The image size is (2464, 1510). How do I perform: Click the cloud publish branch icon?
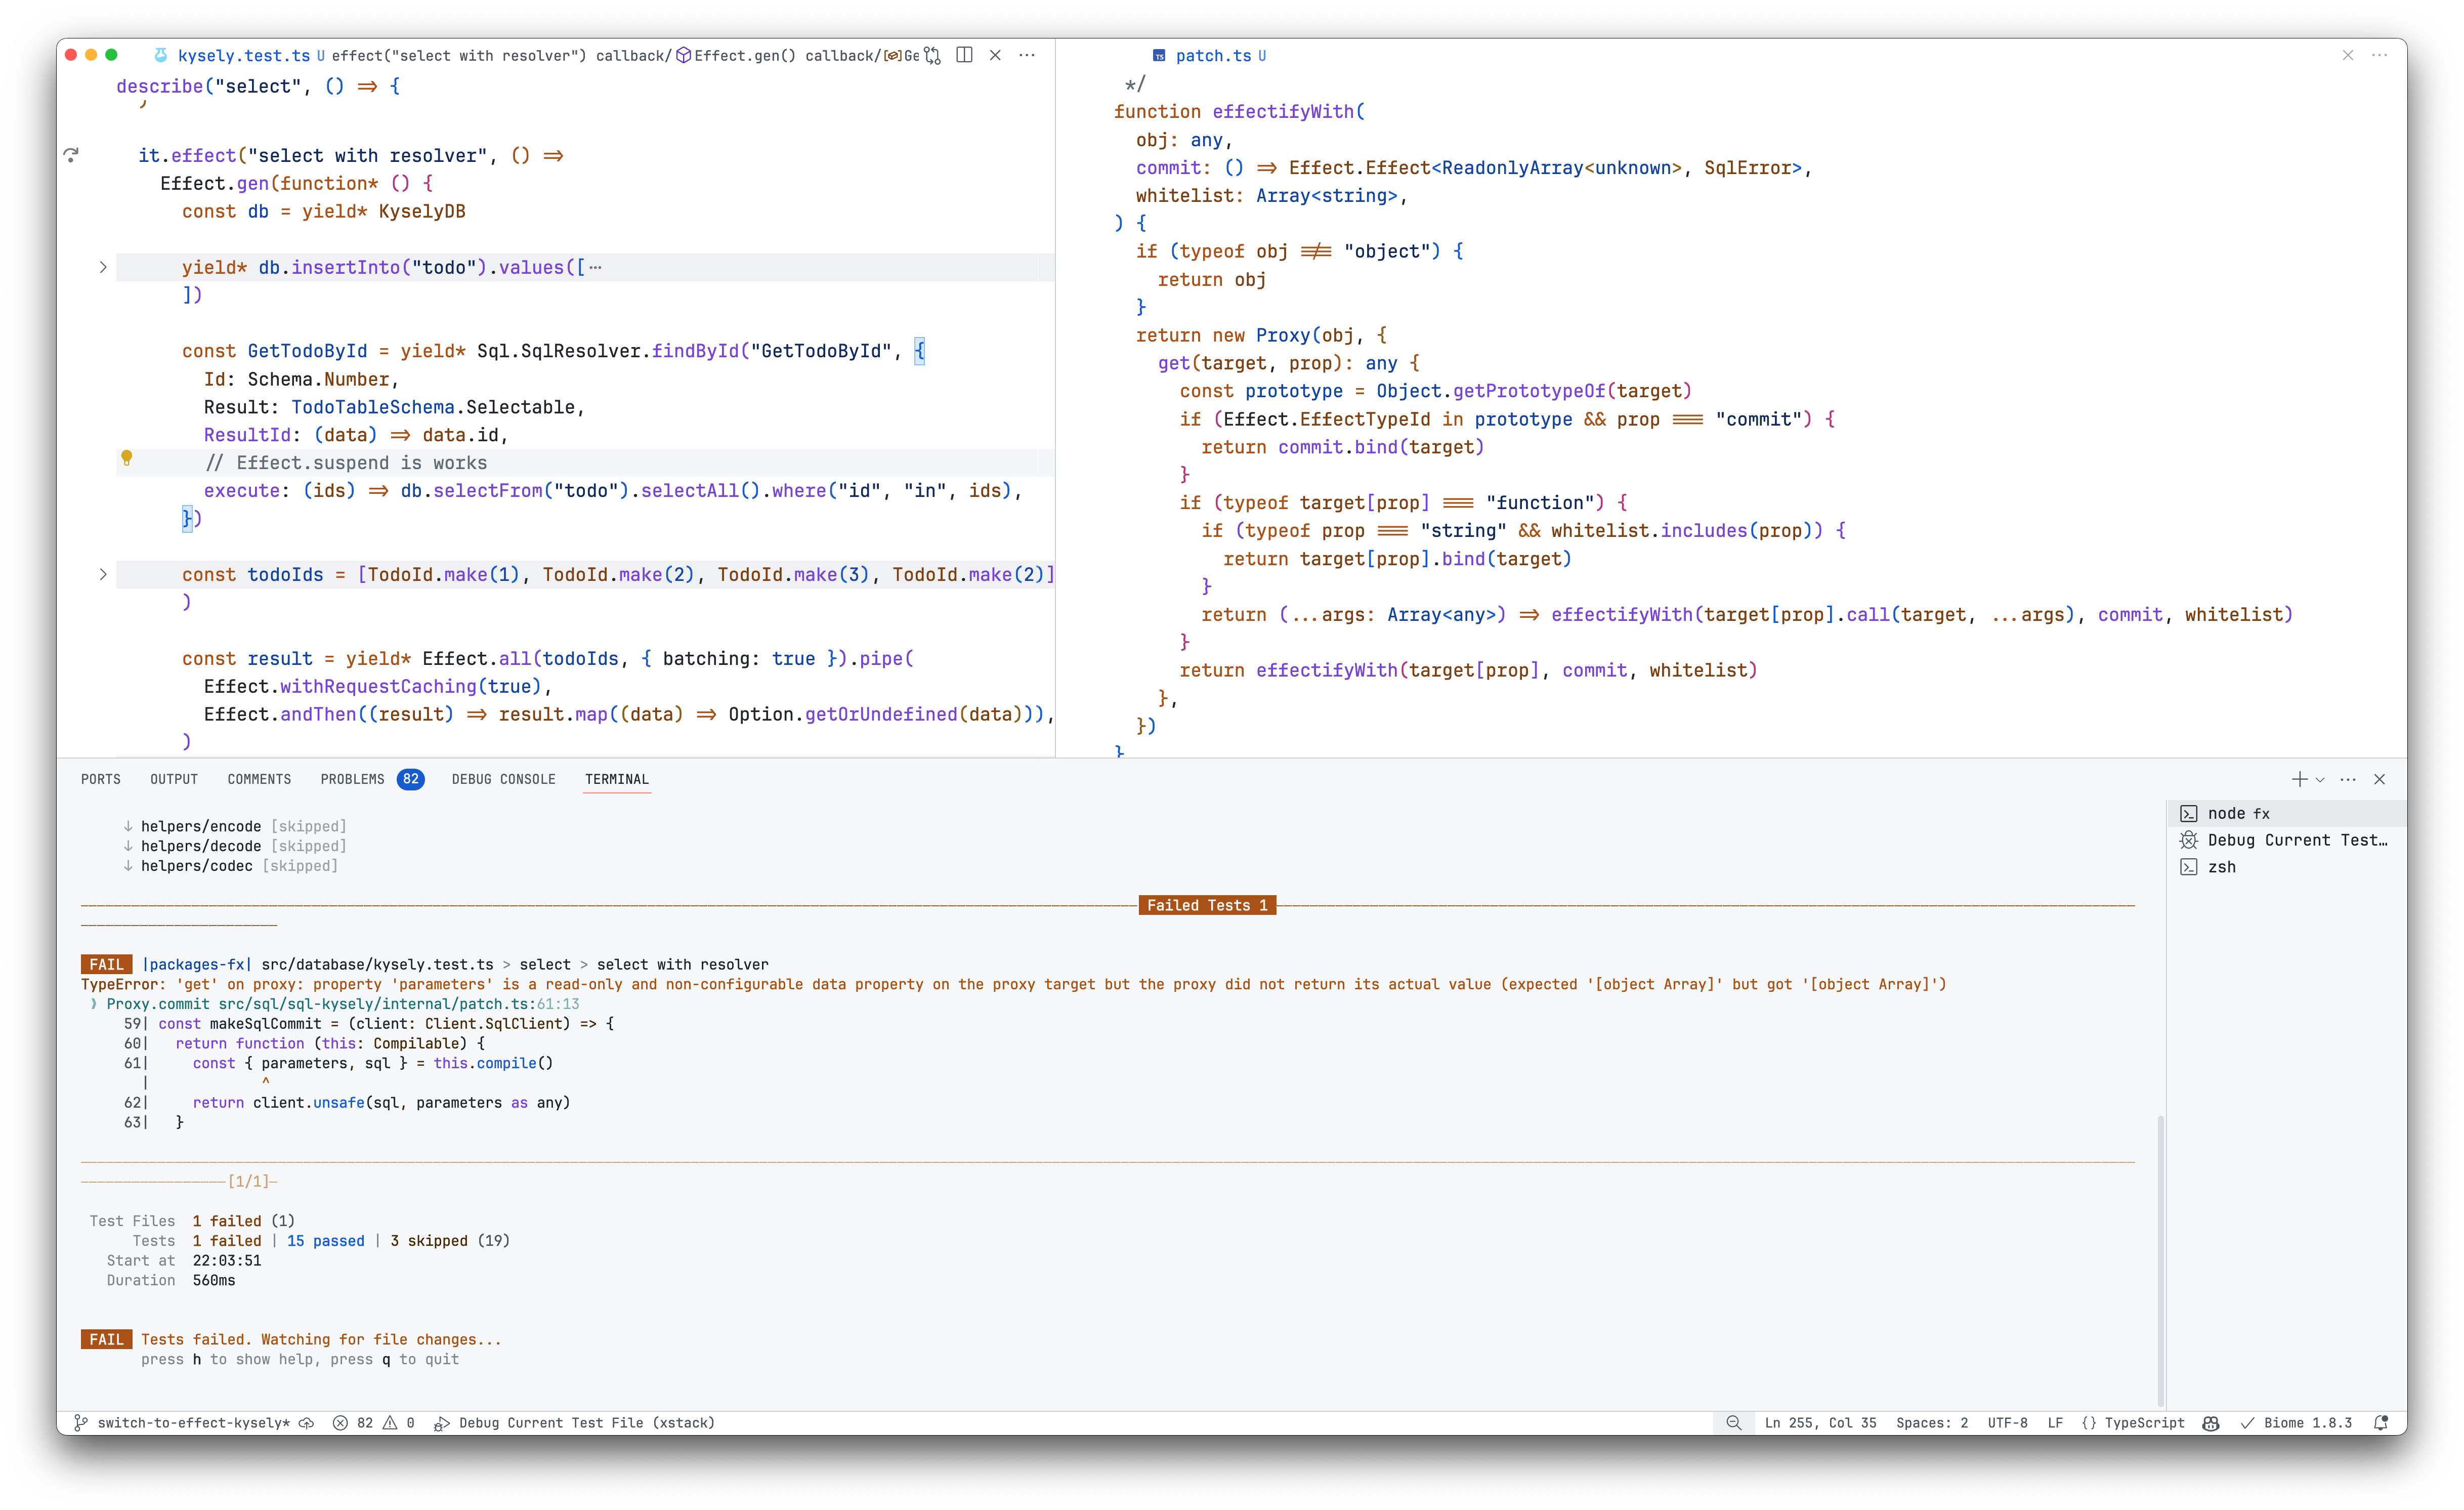point(307,1423)
